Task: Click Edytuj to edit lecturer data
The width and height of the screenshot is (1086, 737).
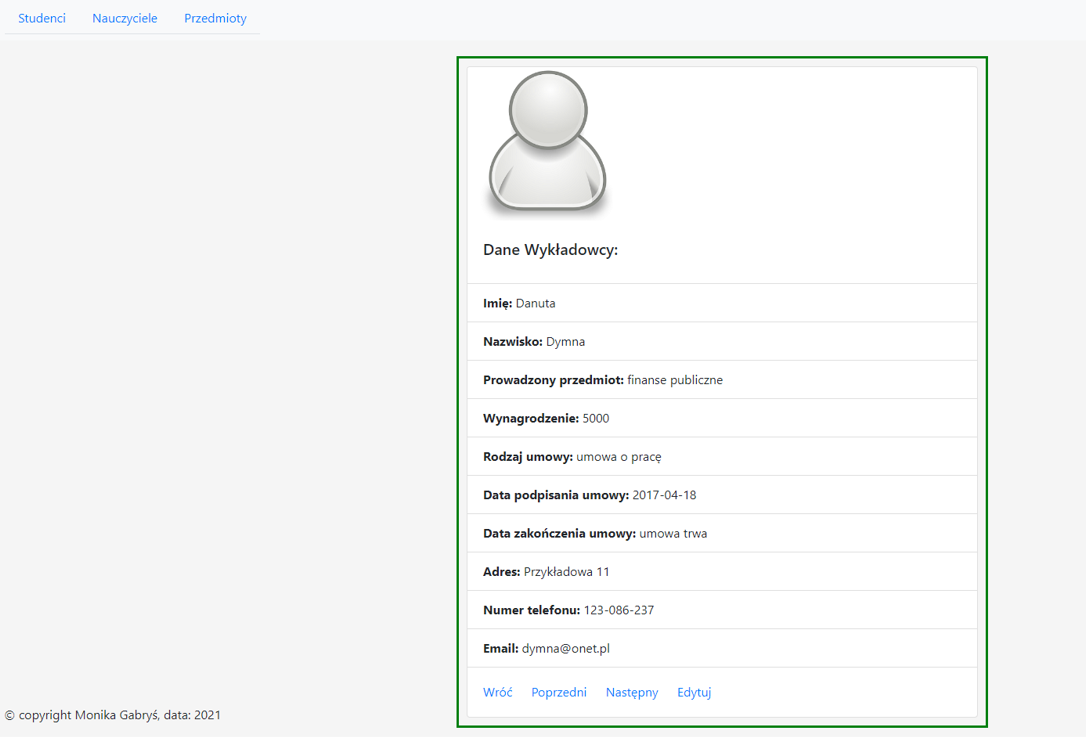Action: tap(694, 691)
